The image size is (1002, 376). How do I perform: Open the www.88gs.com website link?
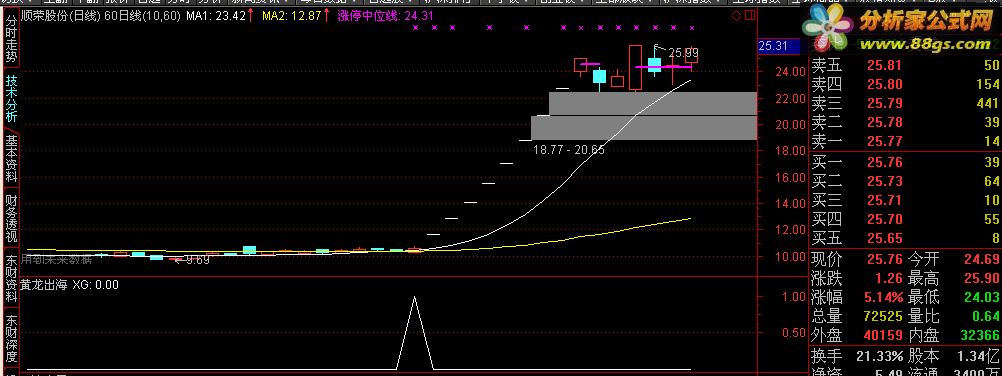tap(928, 44)
